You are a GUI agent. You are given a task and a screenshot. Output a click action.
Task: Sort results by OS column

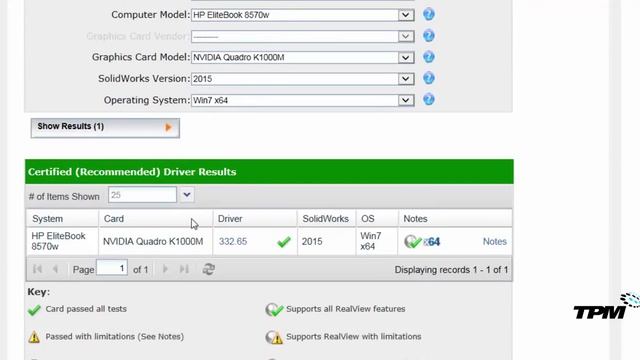click(x=377, y=219)
